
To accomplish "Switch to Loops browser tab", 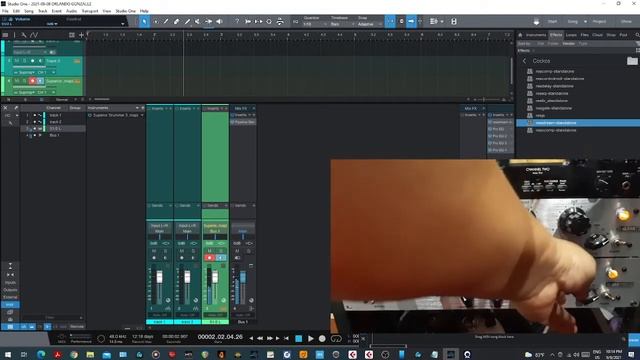I will point(571,35).
